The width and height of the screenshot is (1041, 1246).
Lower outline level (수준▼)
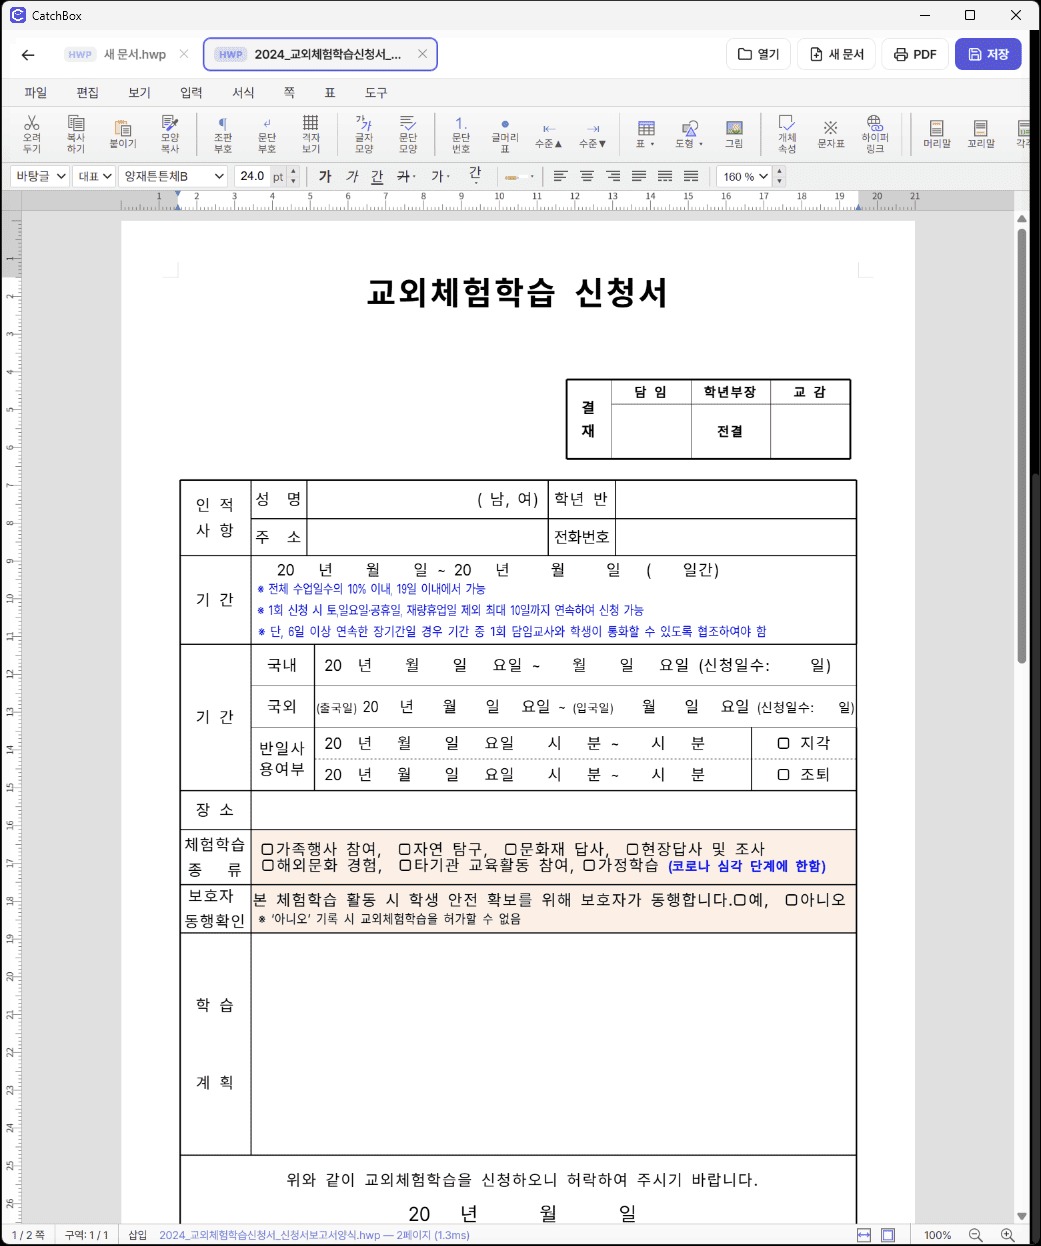click(593, 134)
